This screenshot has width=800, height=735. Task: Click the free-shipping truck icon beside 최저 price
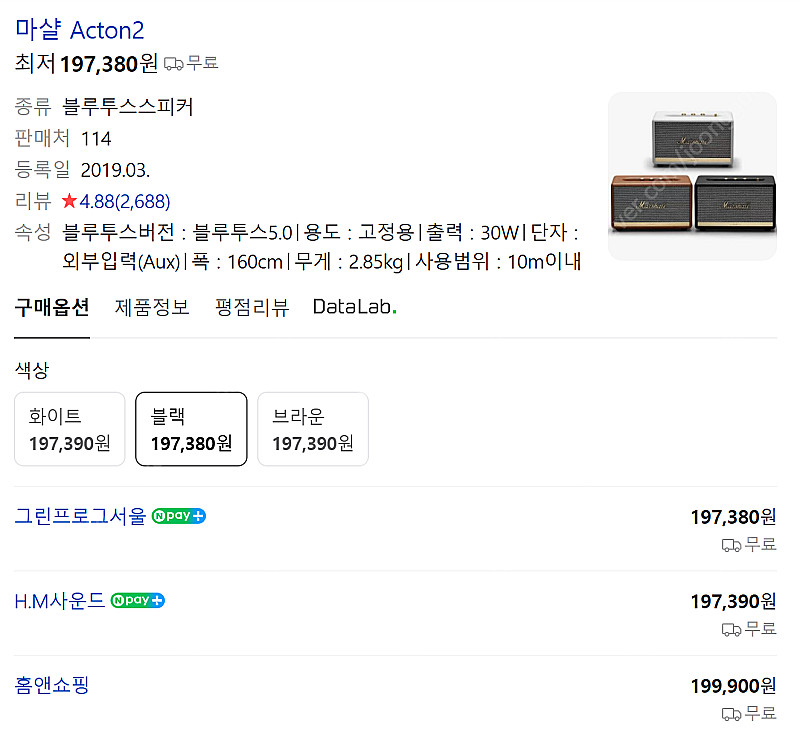pyautogui.click(x=173, y=63)
